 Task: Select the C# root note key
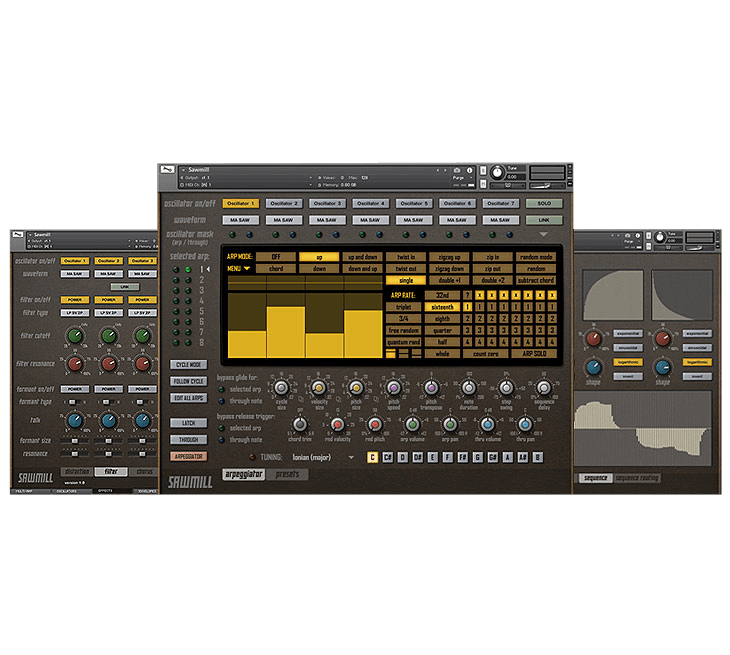point(387,457)
